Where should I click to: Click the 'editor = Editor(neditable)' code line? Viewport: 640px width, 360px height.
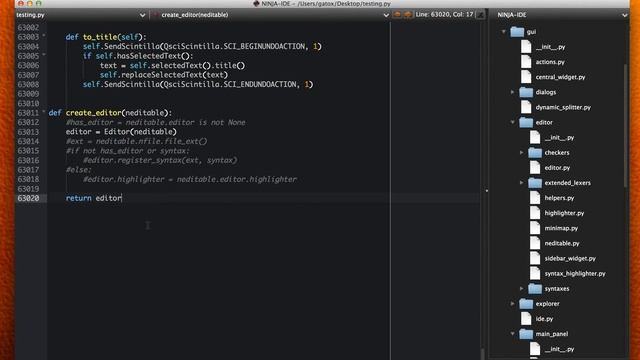tap(121, 132)
